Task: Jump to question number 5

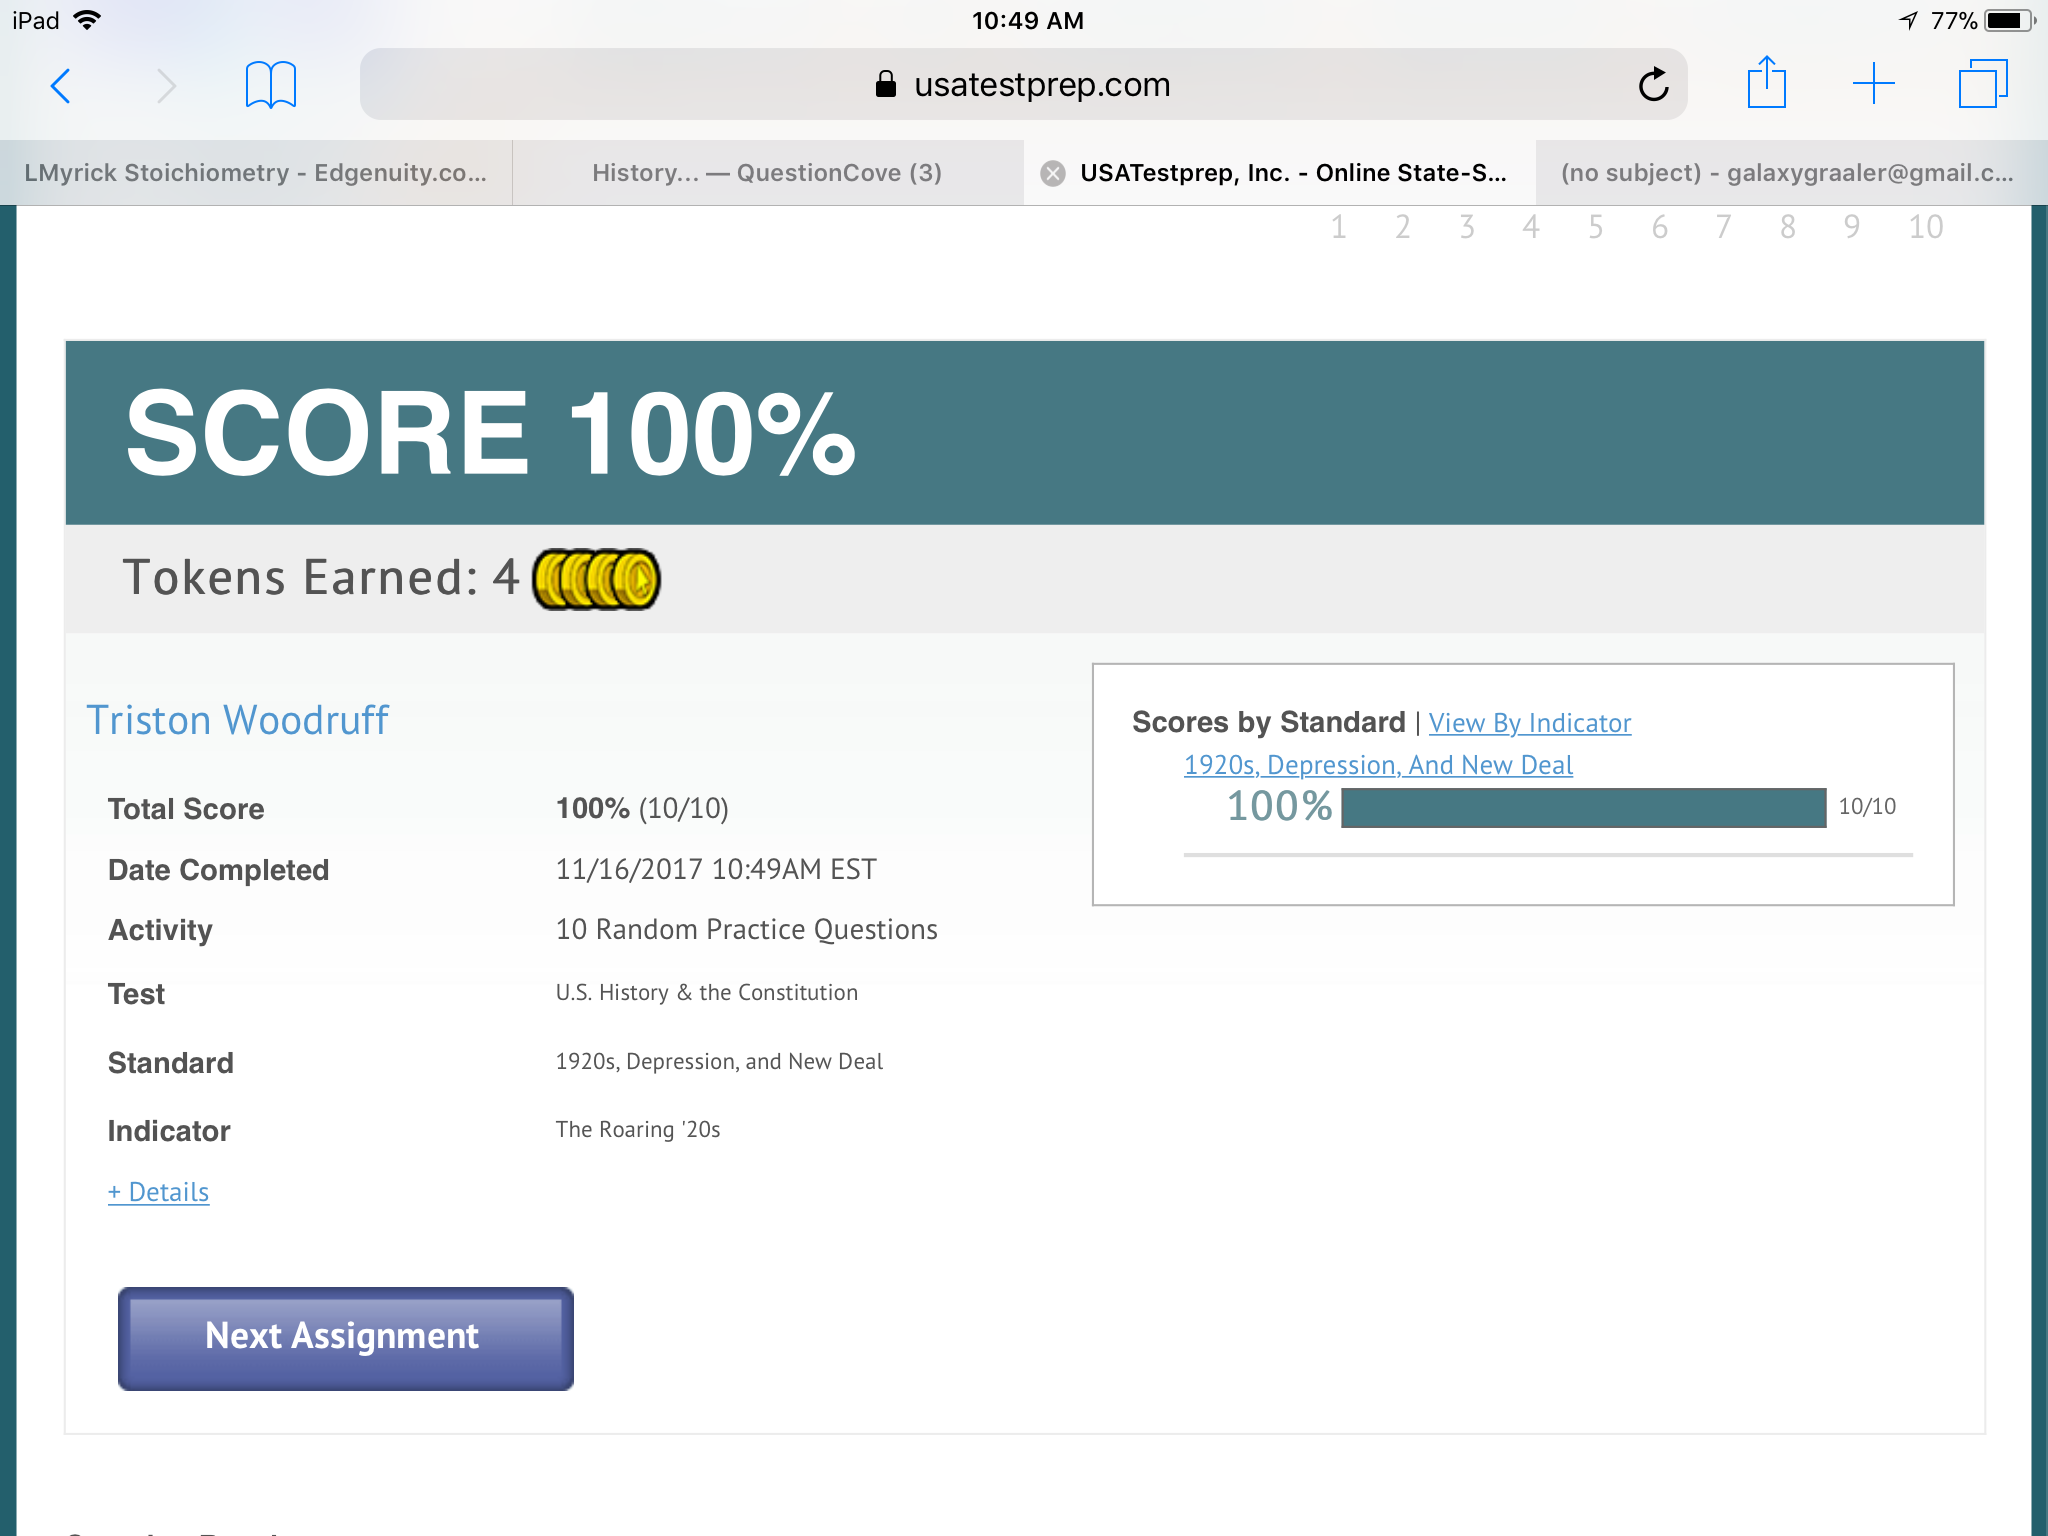Action: tap(1595, 228)
